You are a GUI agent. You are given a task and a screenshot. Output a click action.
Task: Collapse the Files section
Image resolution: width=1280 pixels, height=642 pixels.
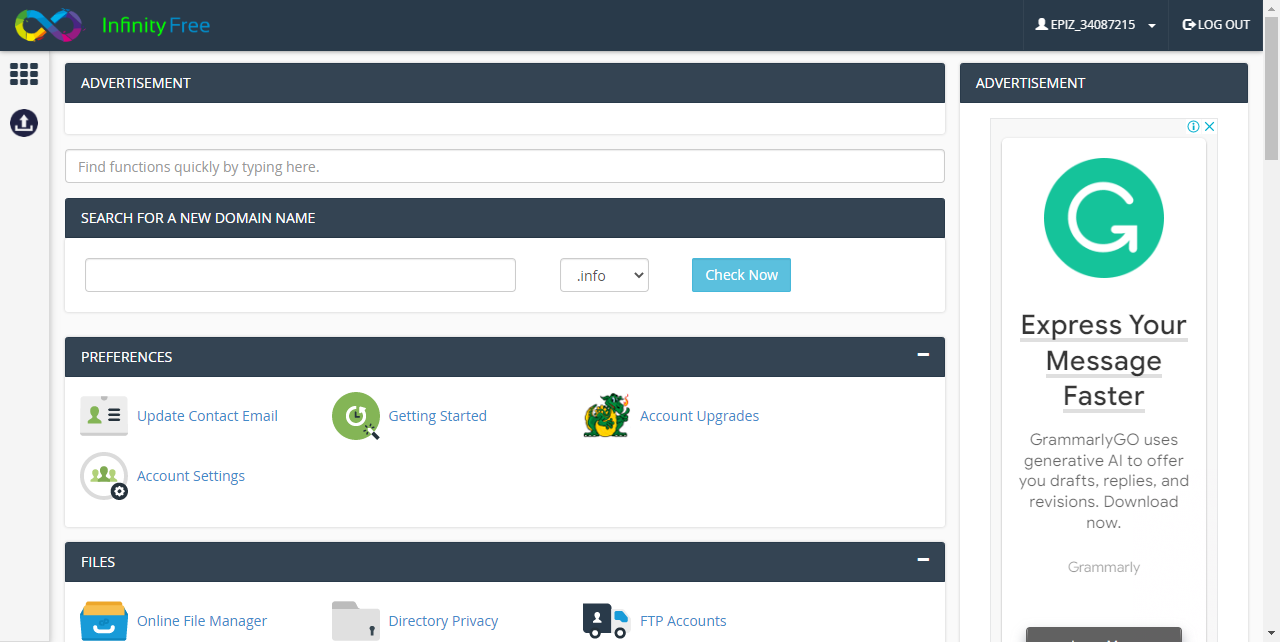pos(923,560)
